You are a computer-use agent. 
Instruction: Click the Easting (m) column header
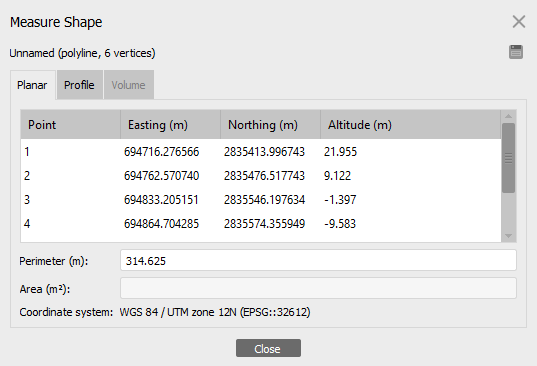tap(170, 125)
